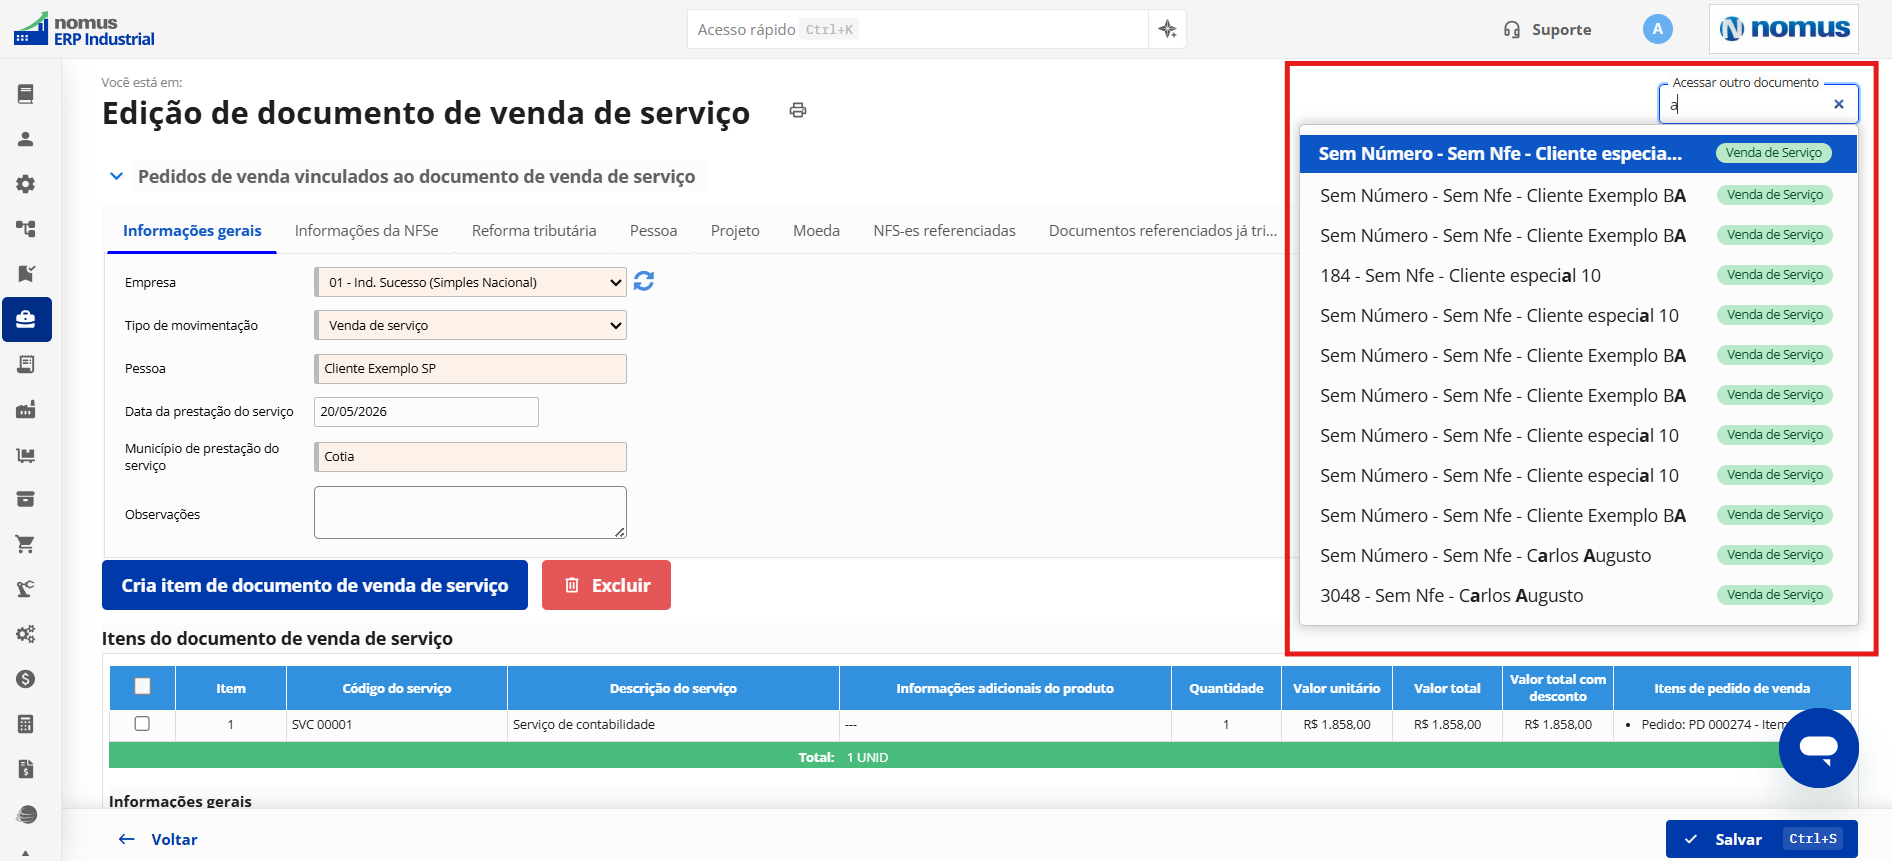Select 184 - Sem Nfe - Cliente especial 10
Viewport: 1892px width, 861px height.
click(1578, 275)
